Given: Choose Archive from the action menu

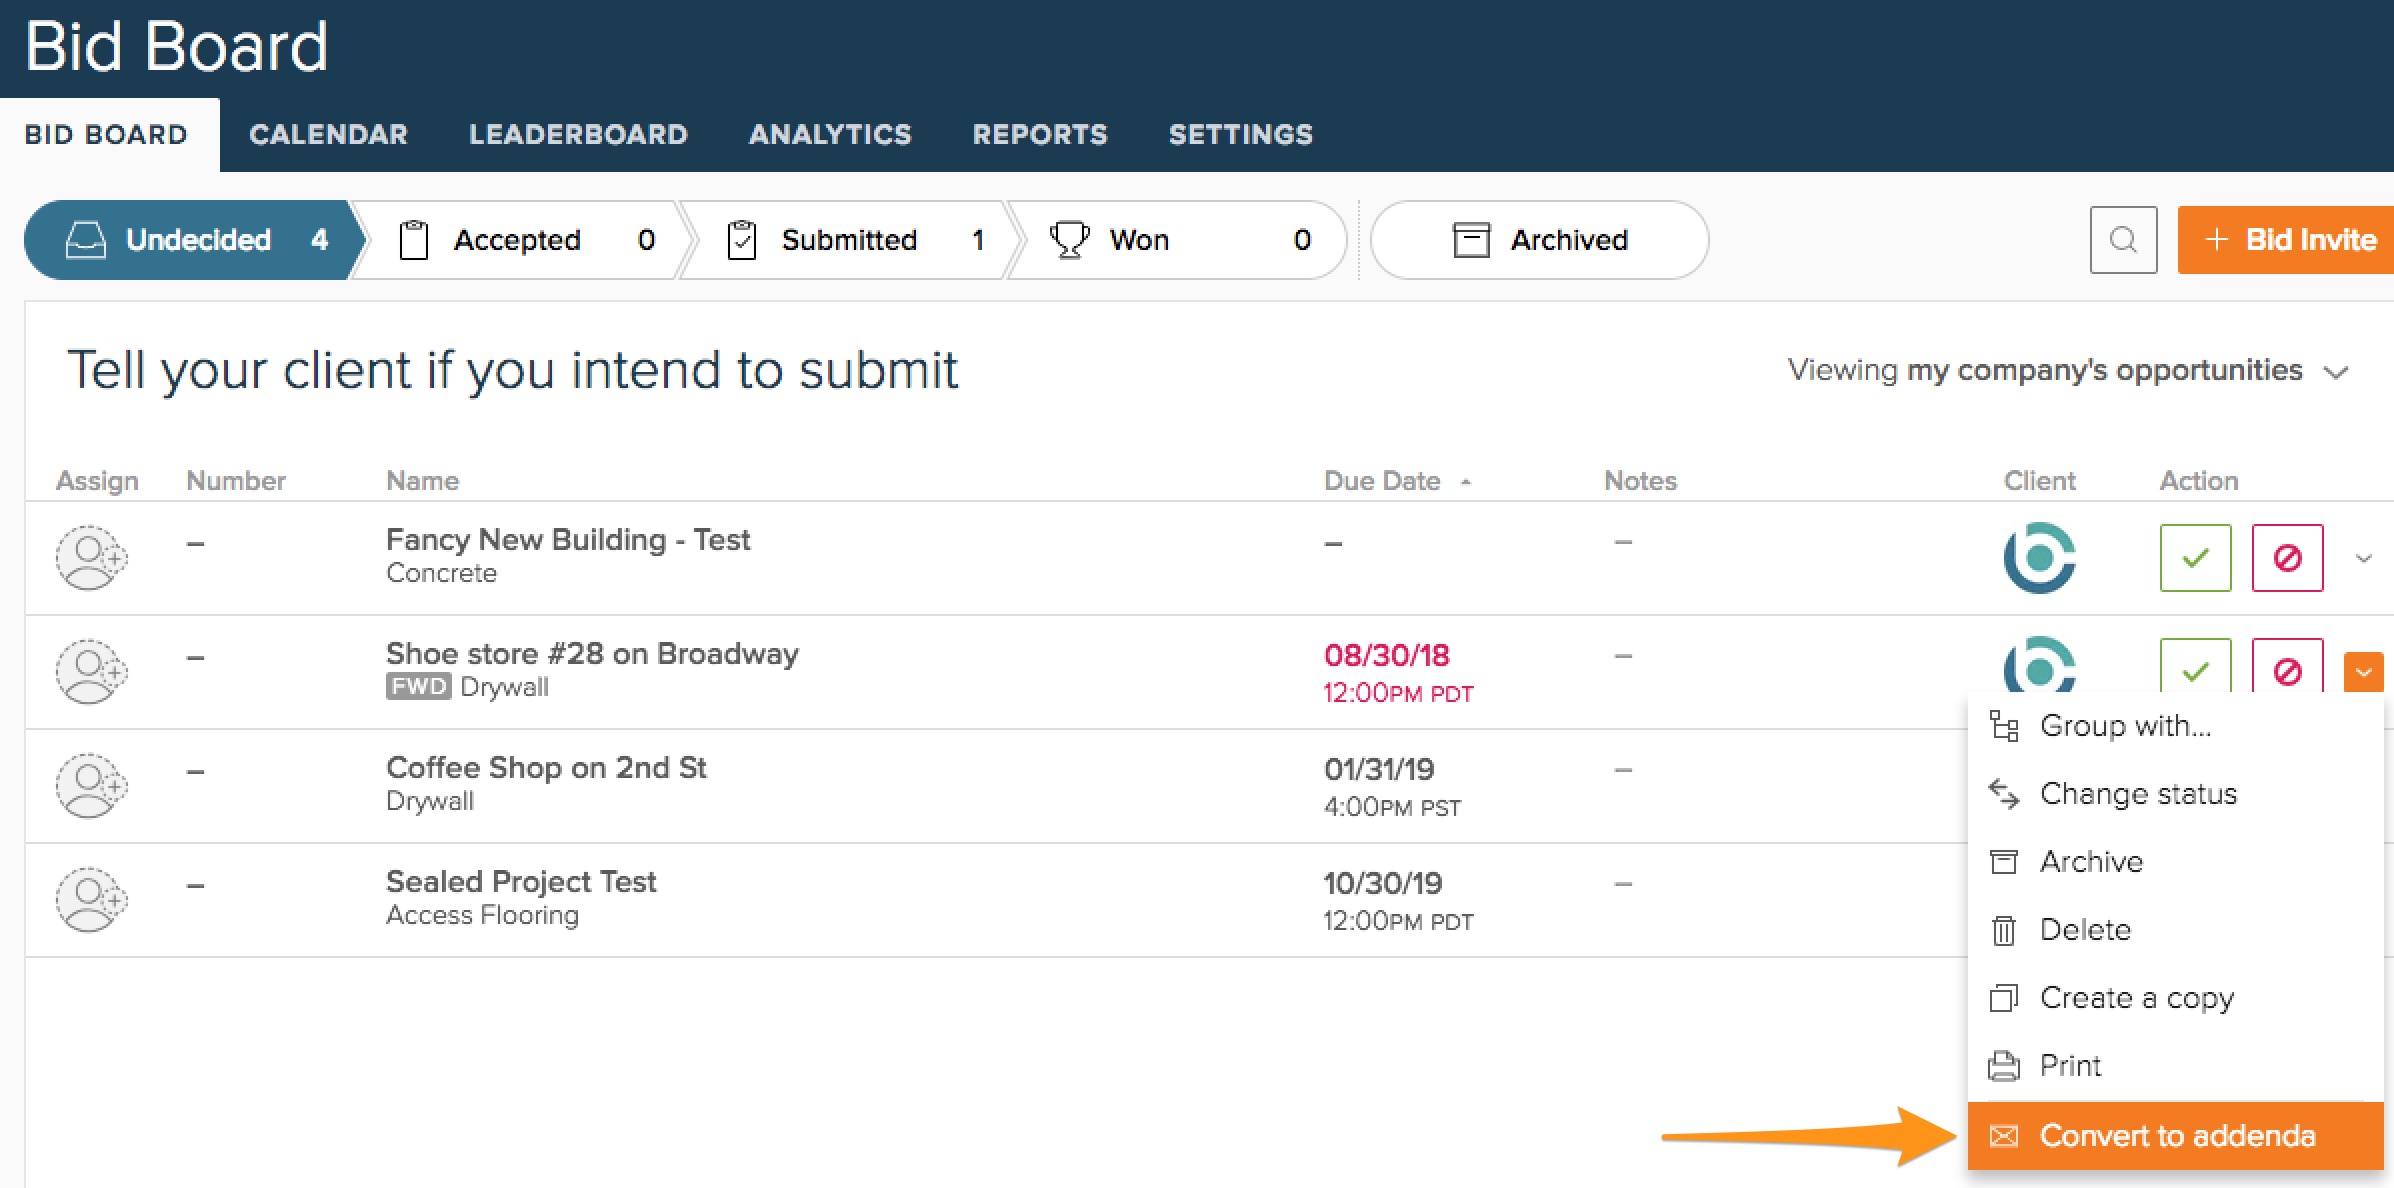Looking at the screenshot, I should click(x=2090, y=862).
